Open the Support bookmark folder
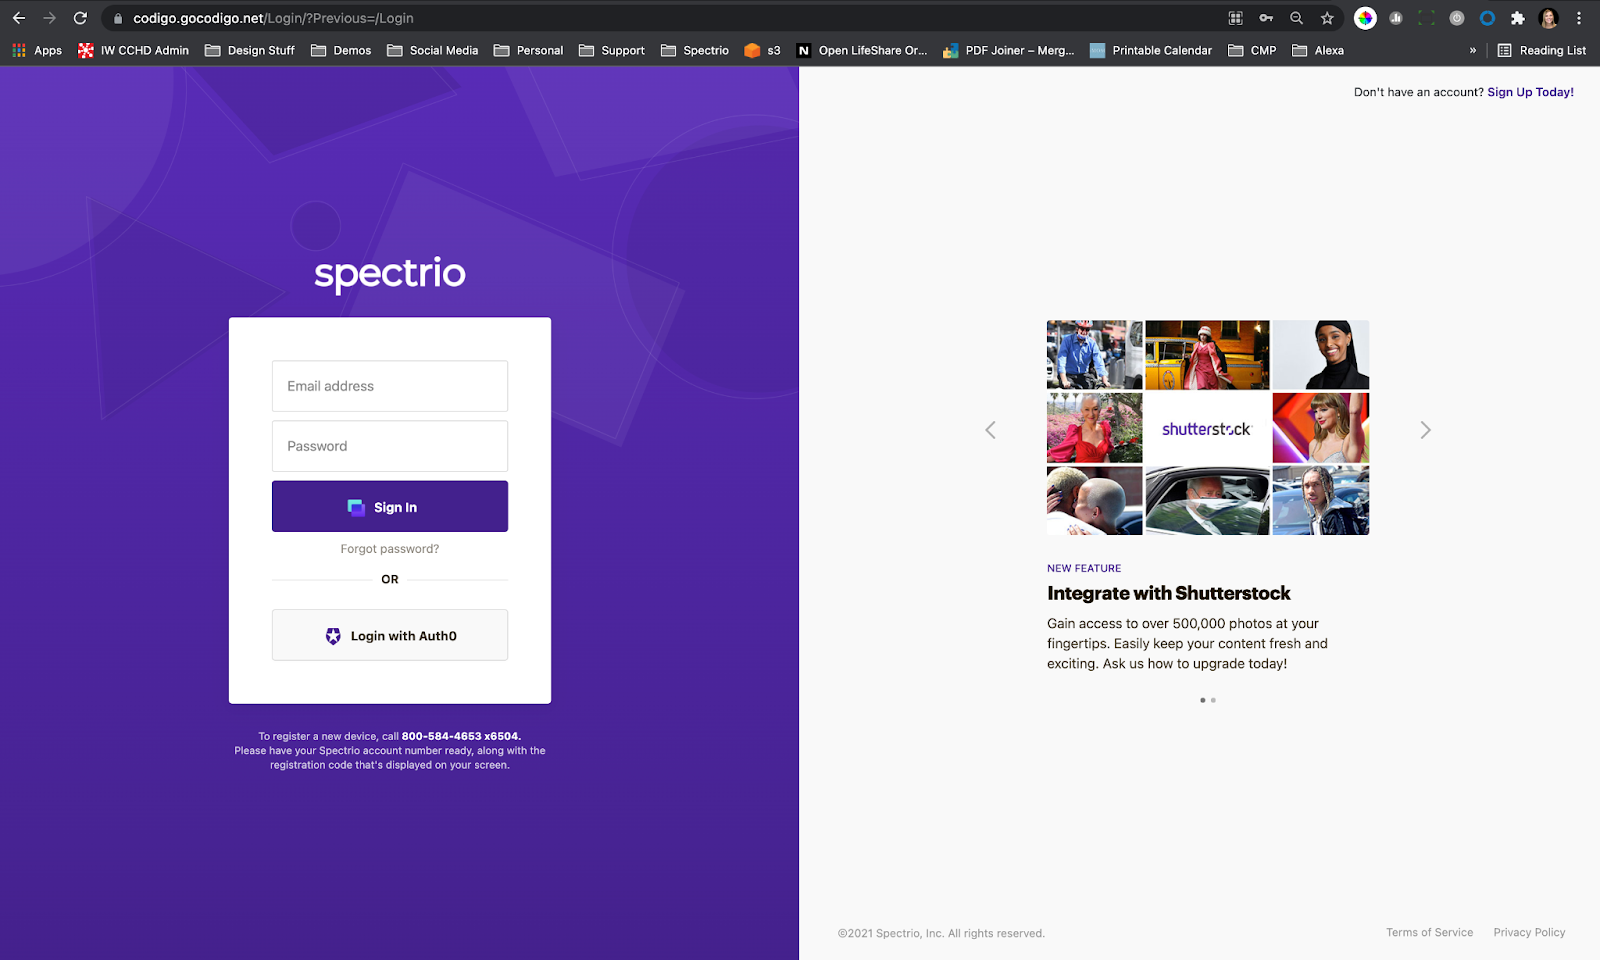Viewport: 1600px width, 960px height. coord(612,50)
